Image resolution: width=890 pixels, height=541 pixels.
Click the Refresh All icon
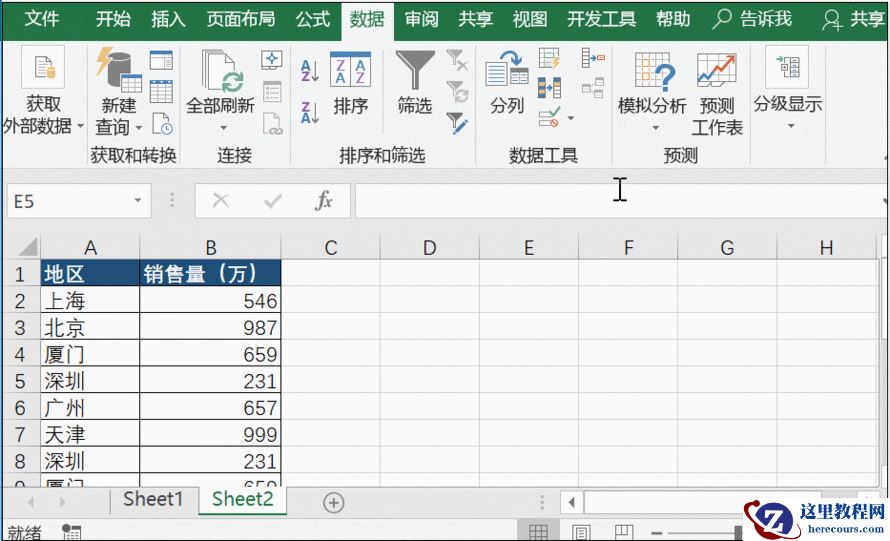tap(221, 70)
